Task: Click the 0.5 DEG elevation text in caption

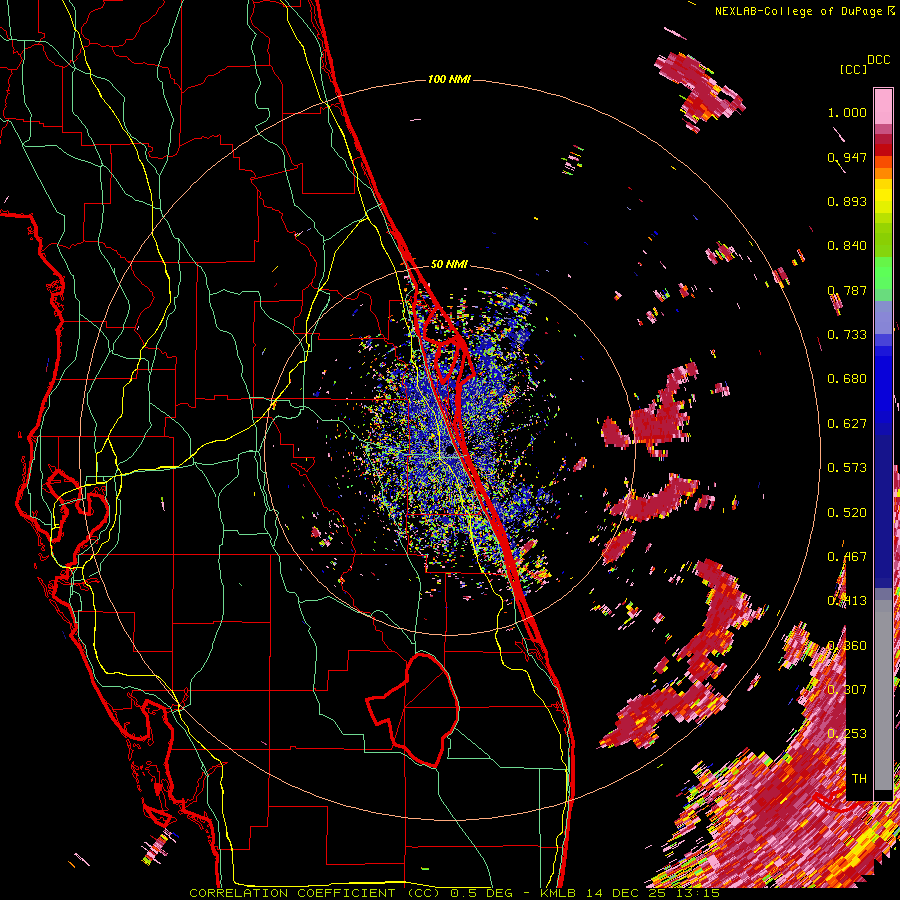Action: point(482,893)
